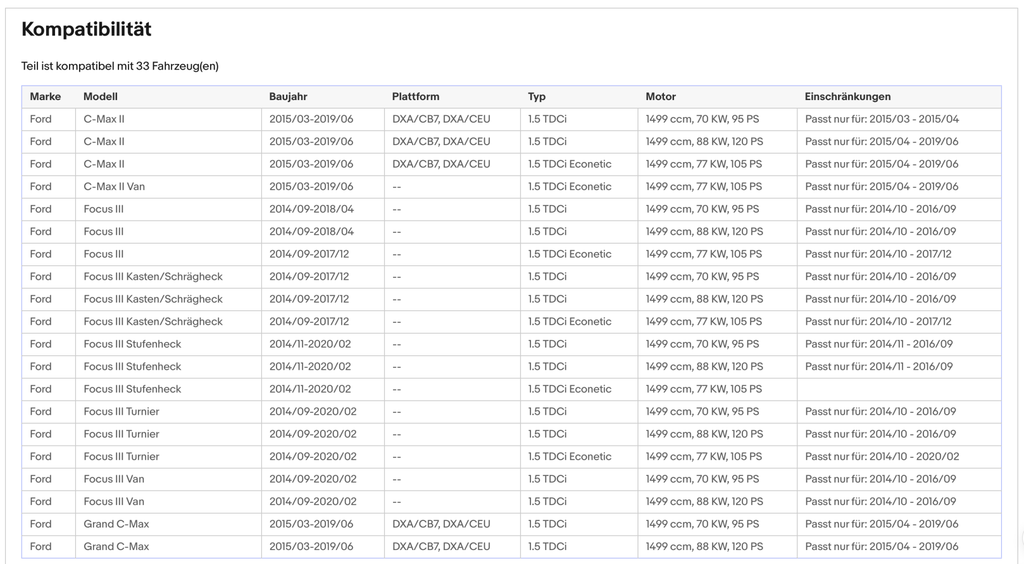Select the first Focus III Turnier model cell
1024x564 pixels.
[168, 412]
